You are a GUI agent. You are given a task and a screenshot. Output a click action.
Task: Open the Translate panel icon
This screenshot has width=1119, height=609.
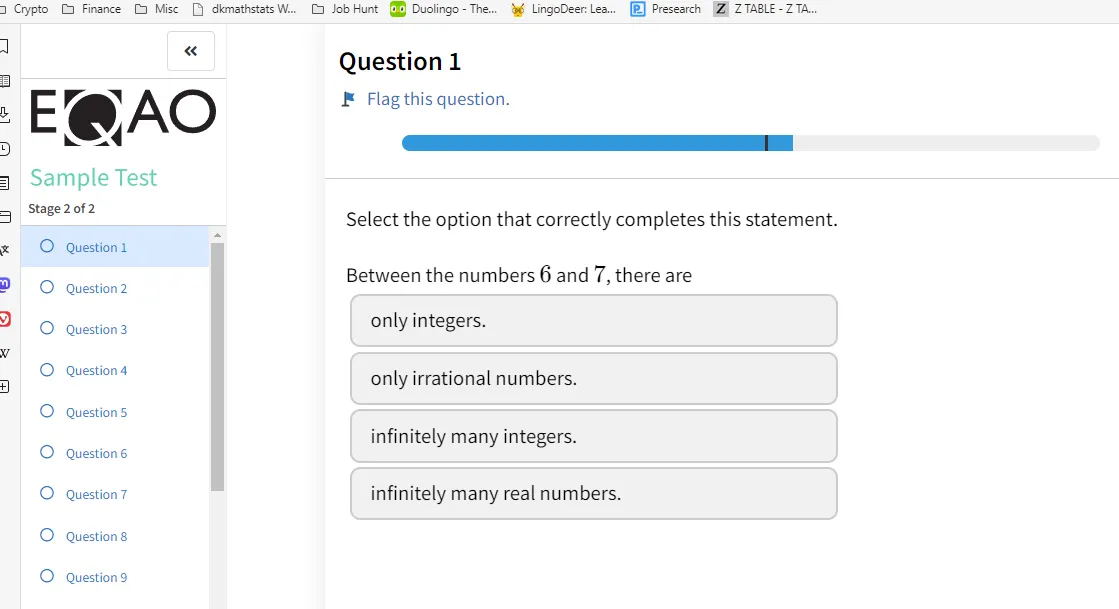(4, 250)
